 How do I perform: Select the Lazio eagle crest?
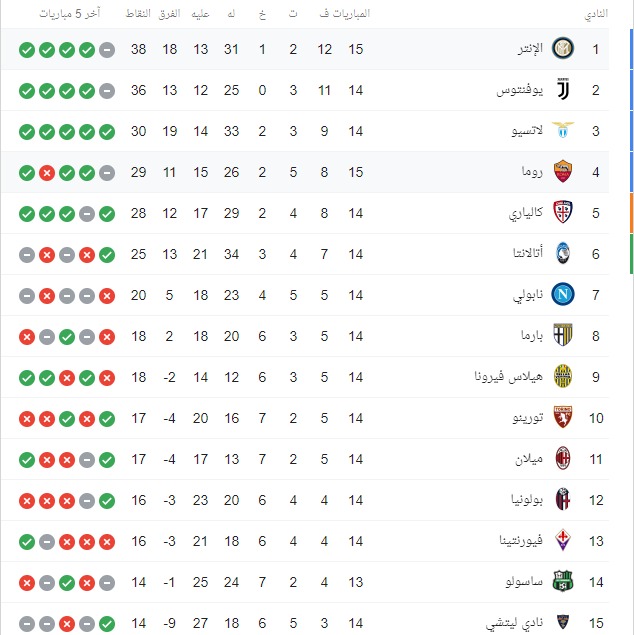click(563, 130)
